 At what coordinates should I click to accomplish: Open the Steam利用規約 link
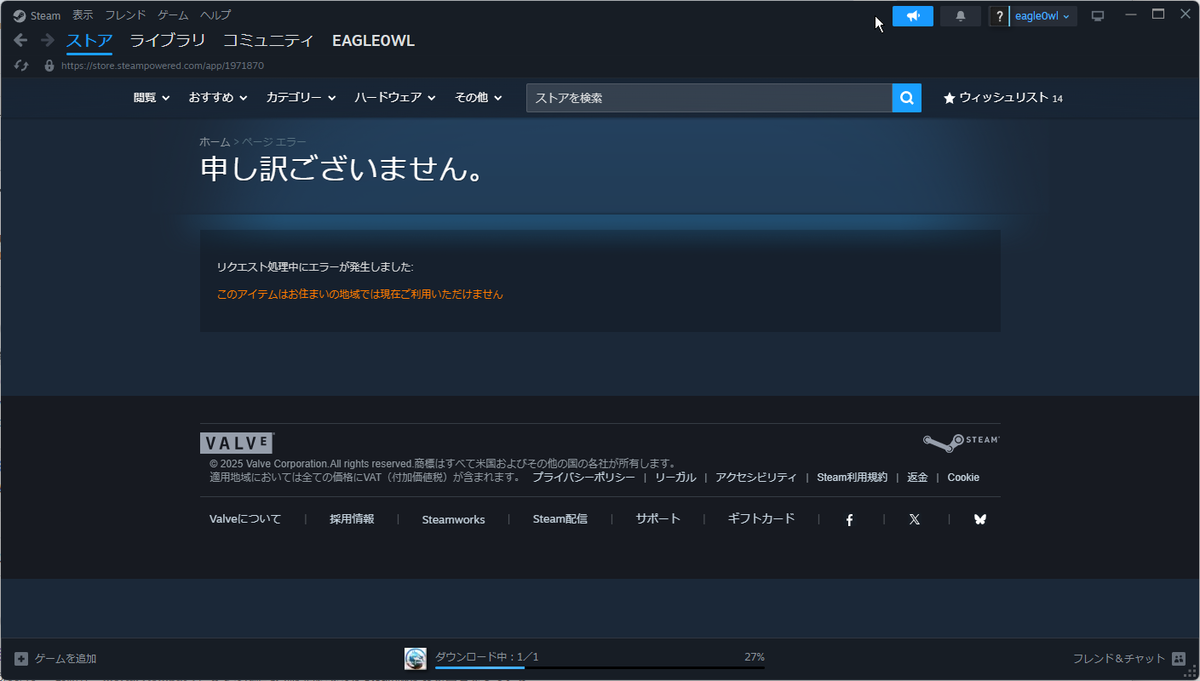point(852,478)
